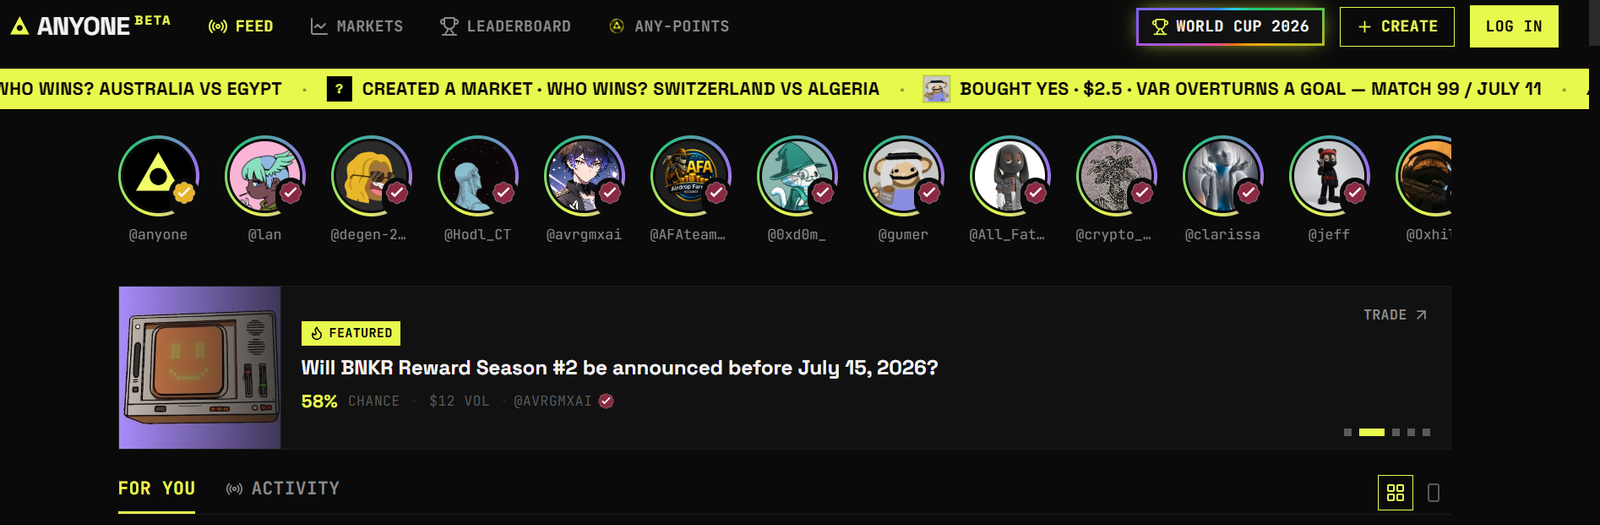View the @gumer avatar
The height and width of the screenshot is (525, 1600).
click(904, 176)
